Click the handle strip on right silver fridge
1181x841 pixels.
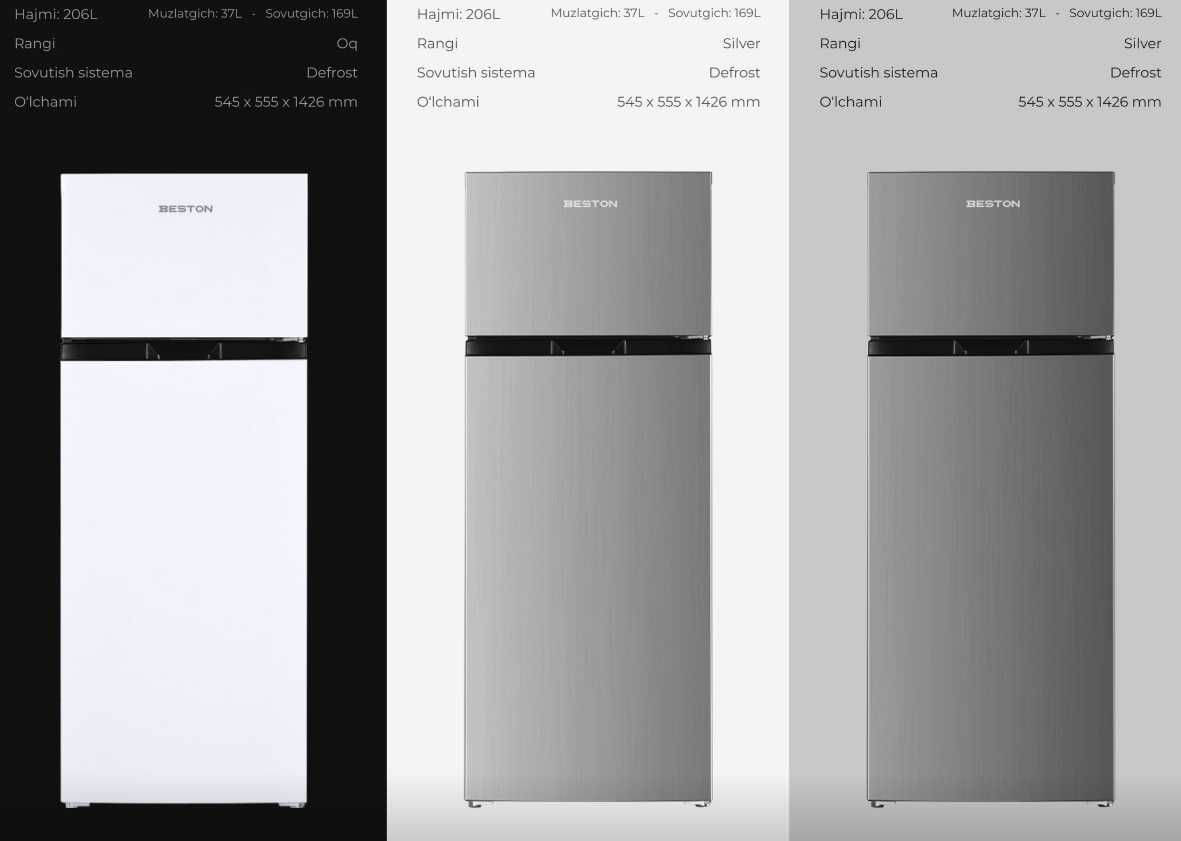pos(990,346)
